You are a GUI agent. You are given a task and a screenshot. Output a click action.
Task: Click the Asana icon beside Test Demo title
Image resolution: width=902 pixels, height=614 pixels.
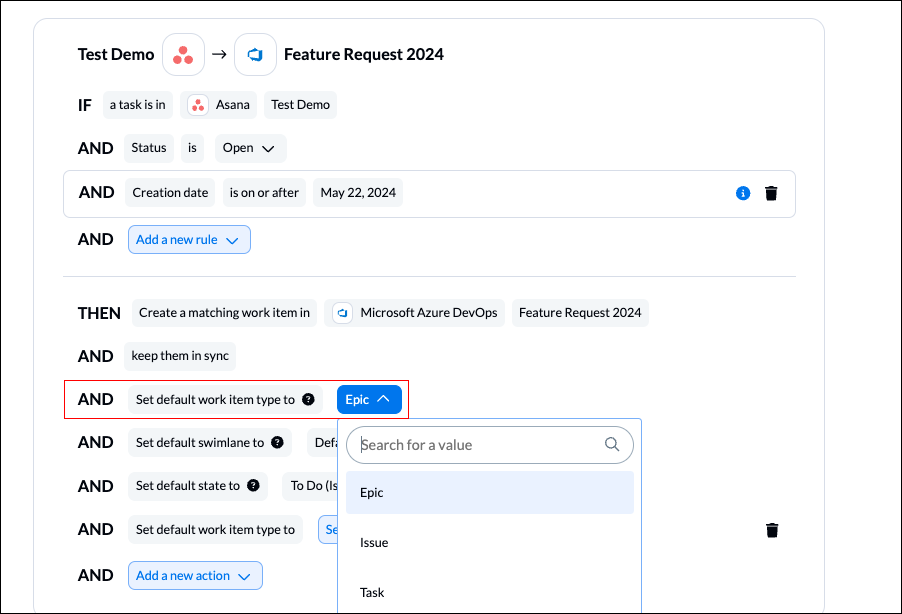click(x=183, y=54)
